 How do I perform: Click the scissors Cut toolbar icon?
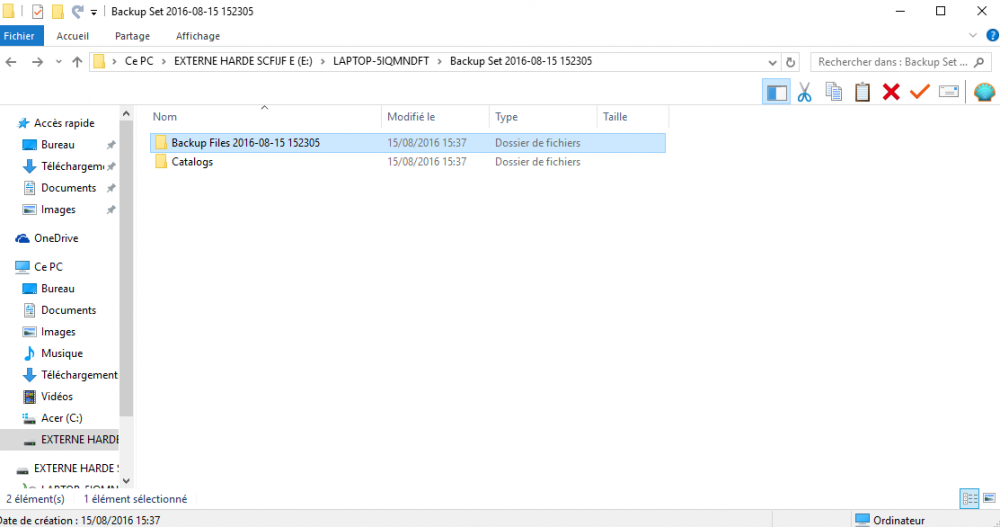805,93
